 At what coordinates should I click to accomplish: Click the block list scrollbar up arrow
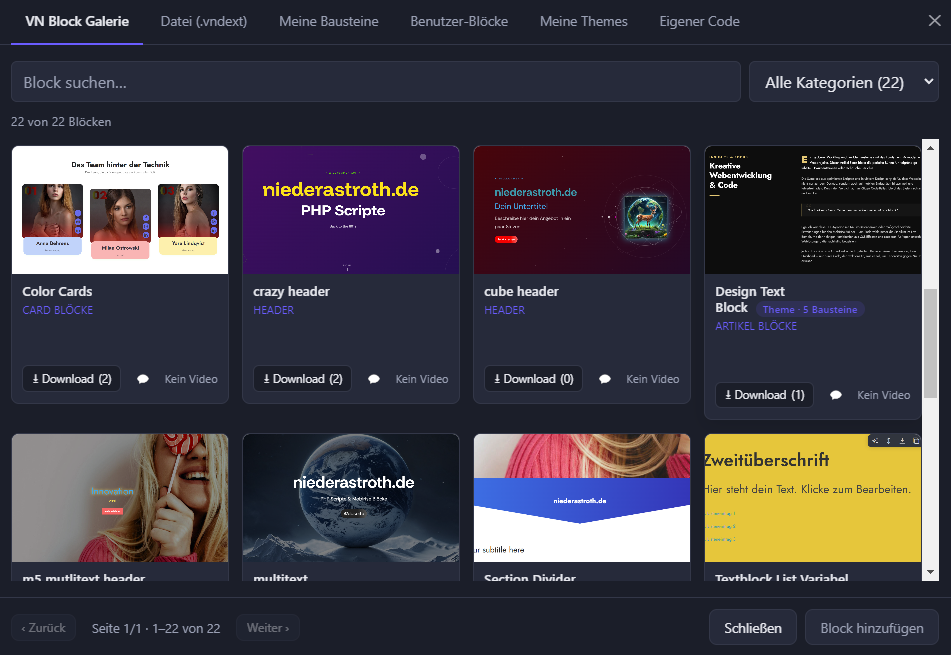(x=930, y=147)
